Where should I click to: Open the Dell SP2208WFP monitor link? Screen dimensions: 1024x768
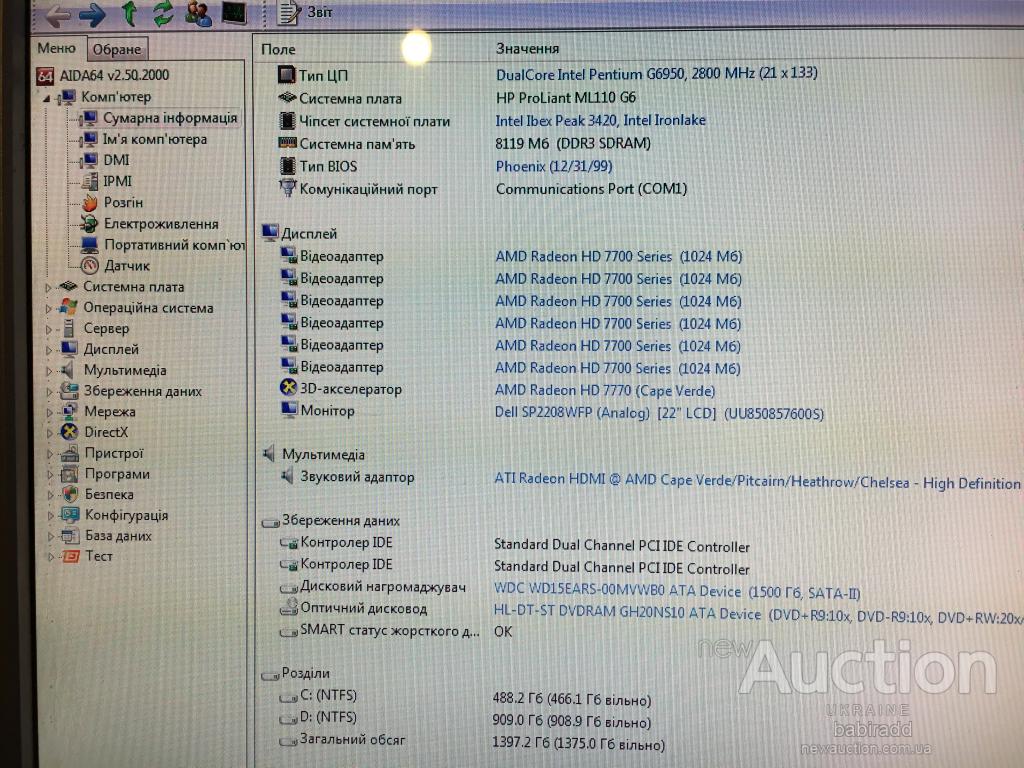659,413
